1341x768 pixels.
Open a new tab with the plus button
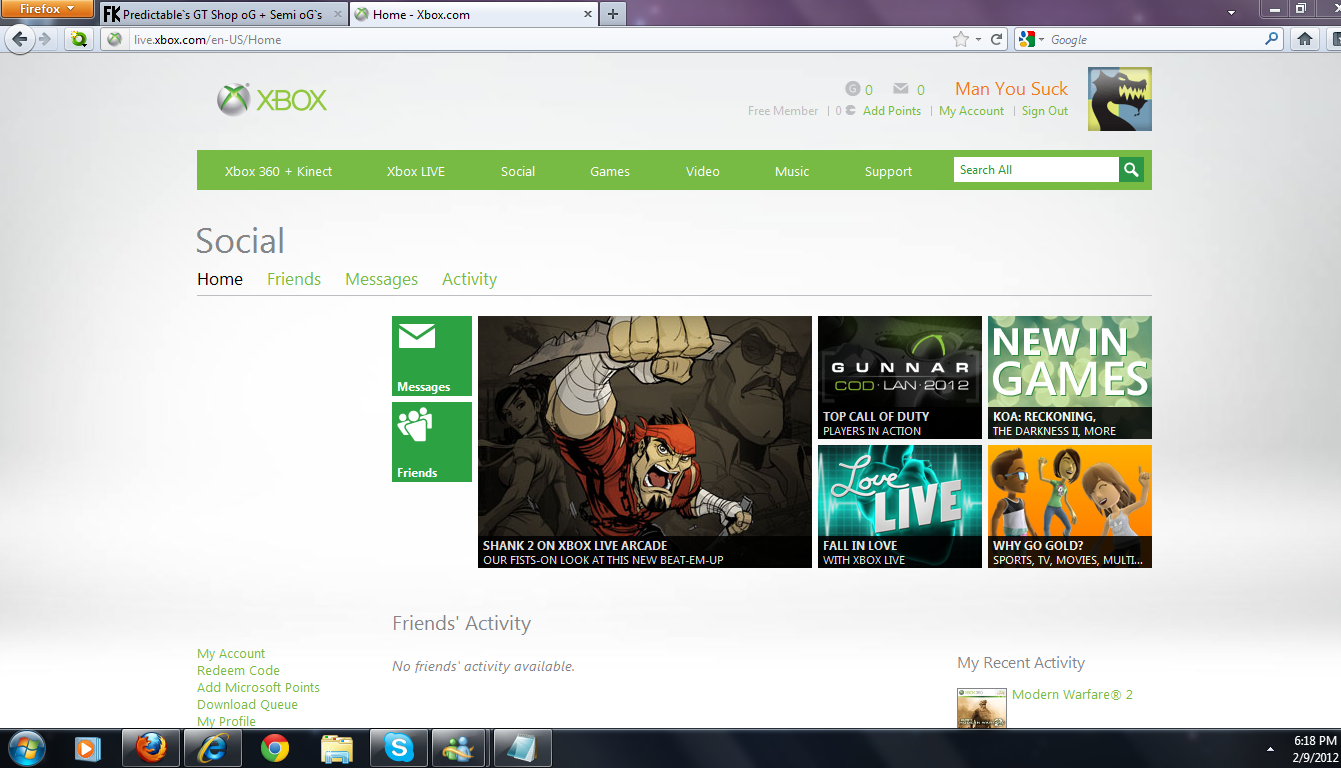click(x=613, y=14)
